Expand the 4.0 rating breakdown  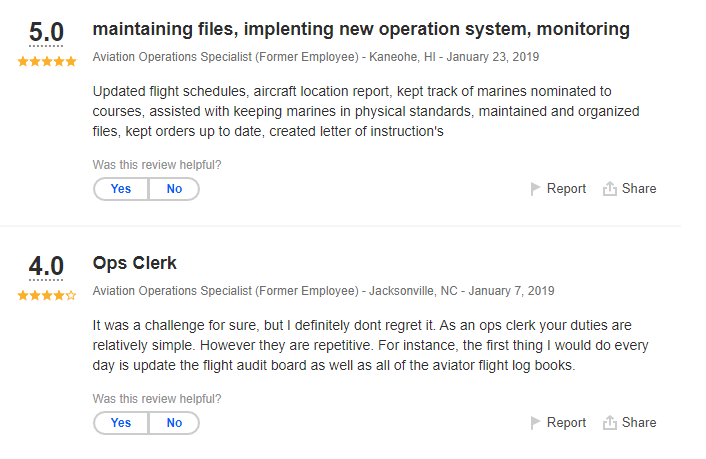click(46, 267)
